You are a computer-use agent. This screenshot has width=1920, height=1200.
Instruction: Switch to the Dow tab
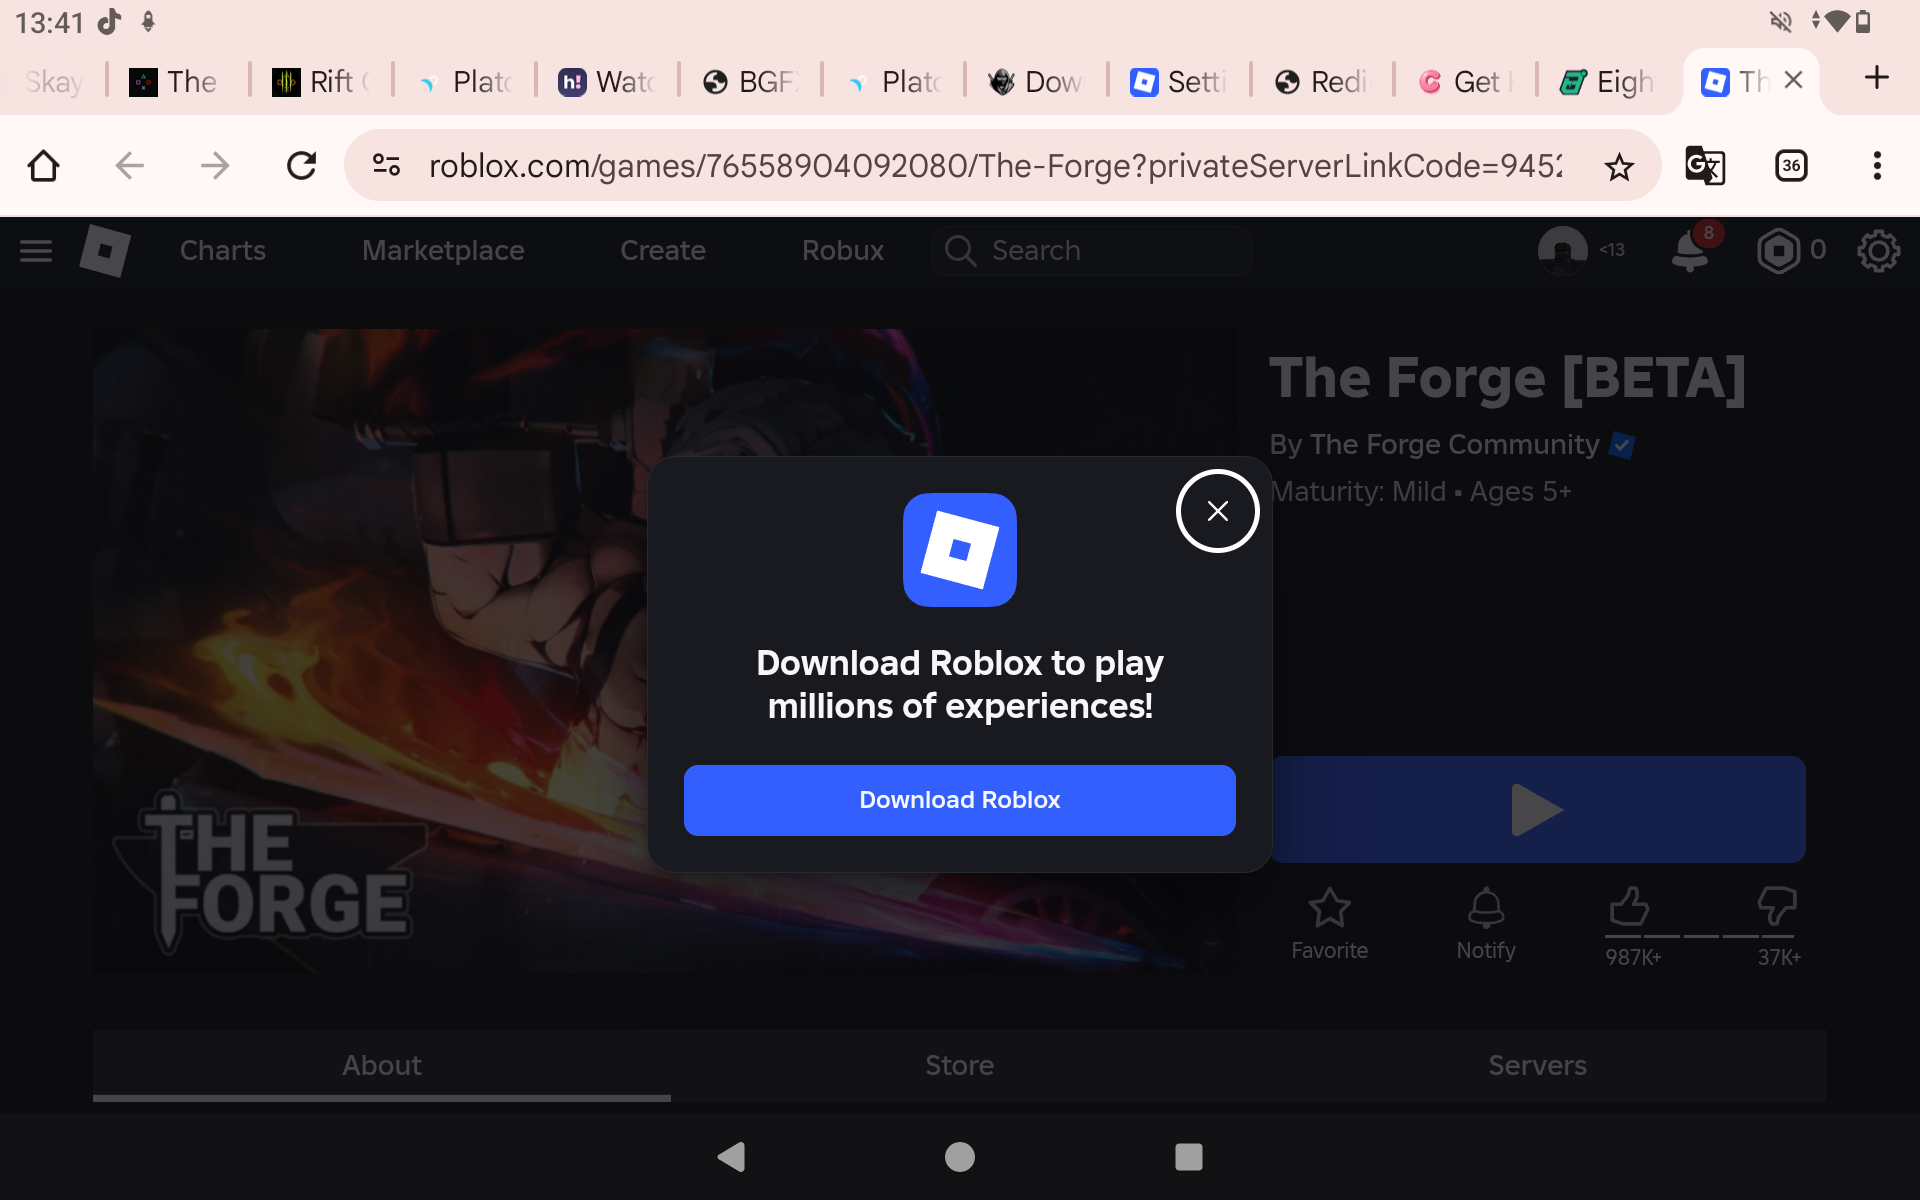tap(1036, 81)
